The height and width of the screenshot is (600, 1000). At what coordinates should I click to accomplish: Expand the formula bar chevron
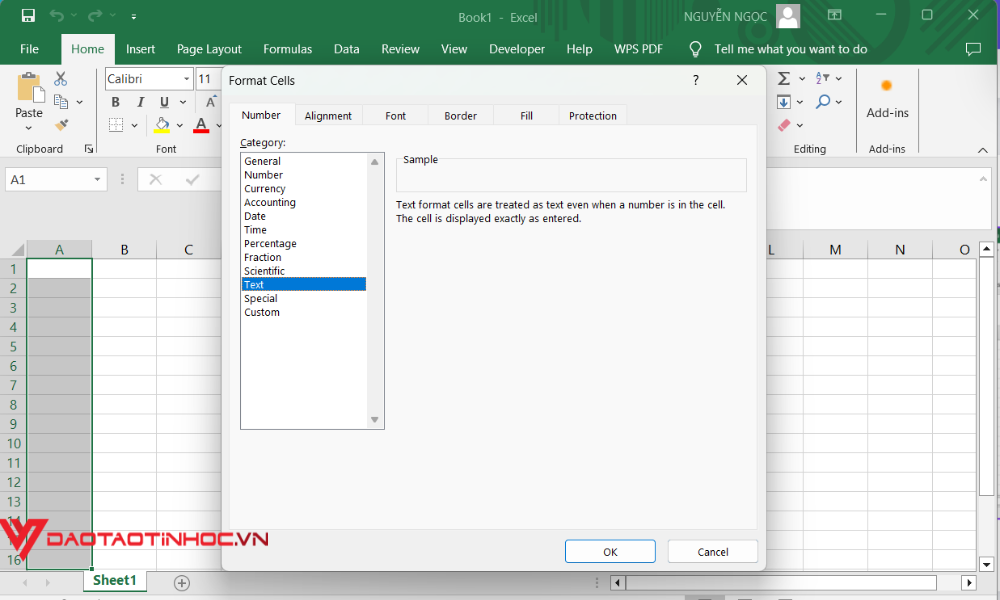(x=983, y=179)
